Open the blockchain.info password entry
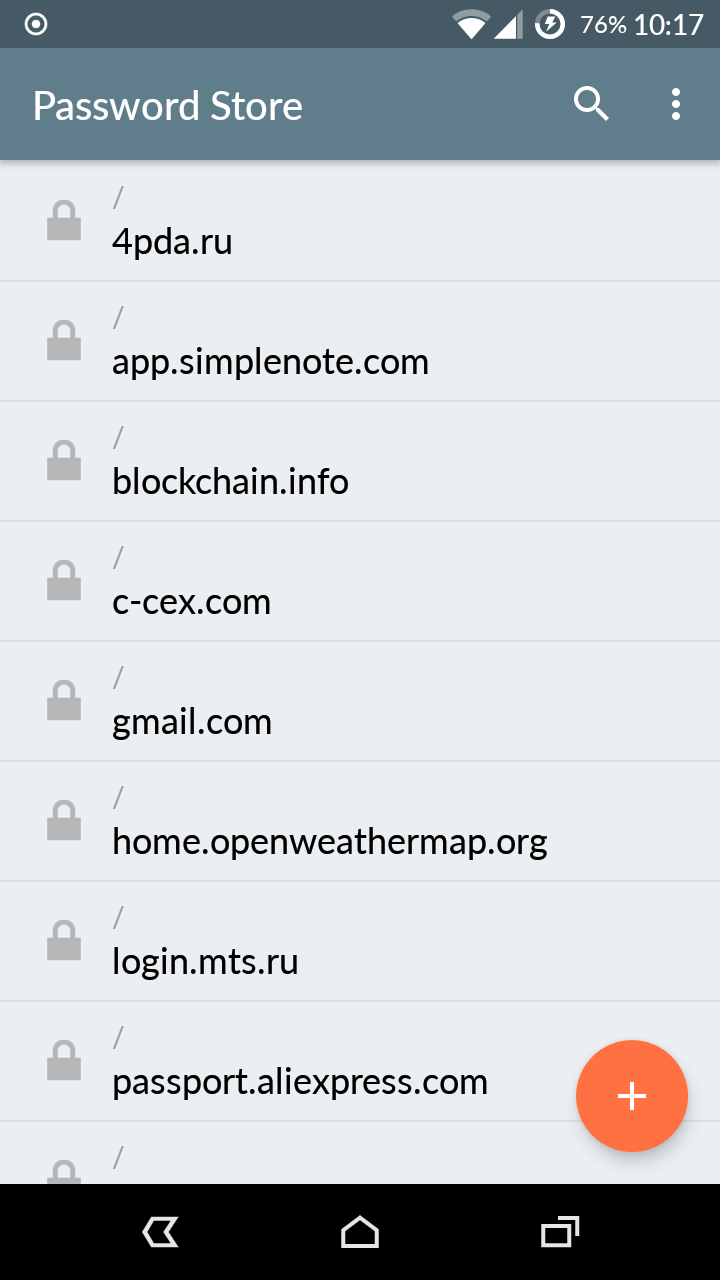Viewport: 720px width, 1280px height. click(230, 481)
